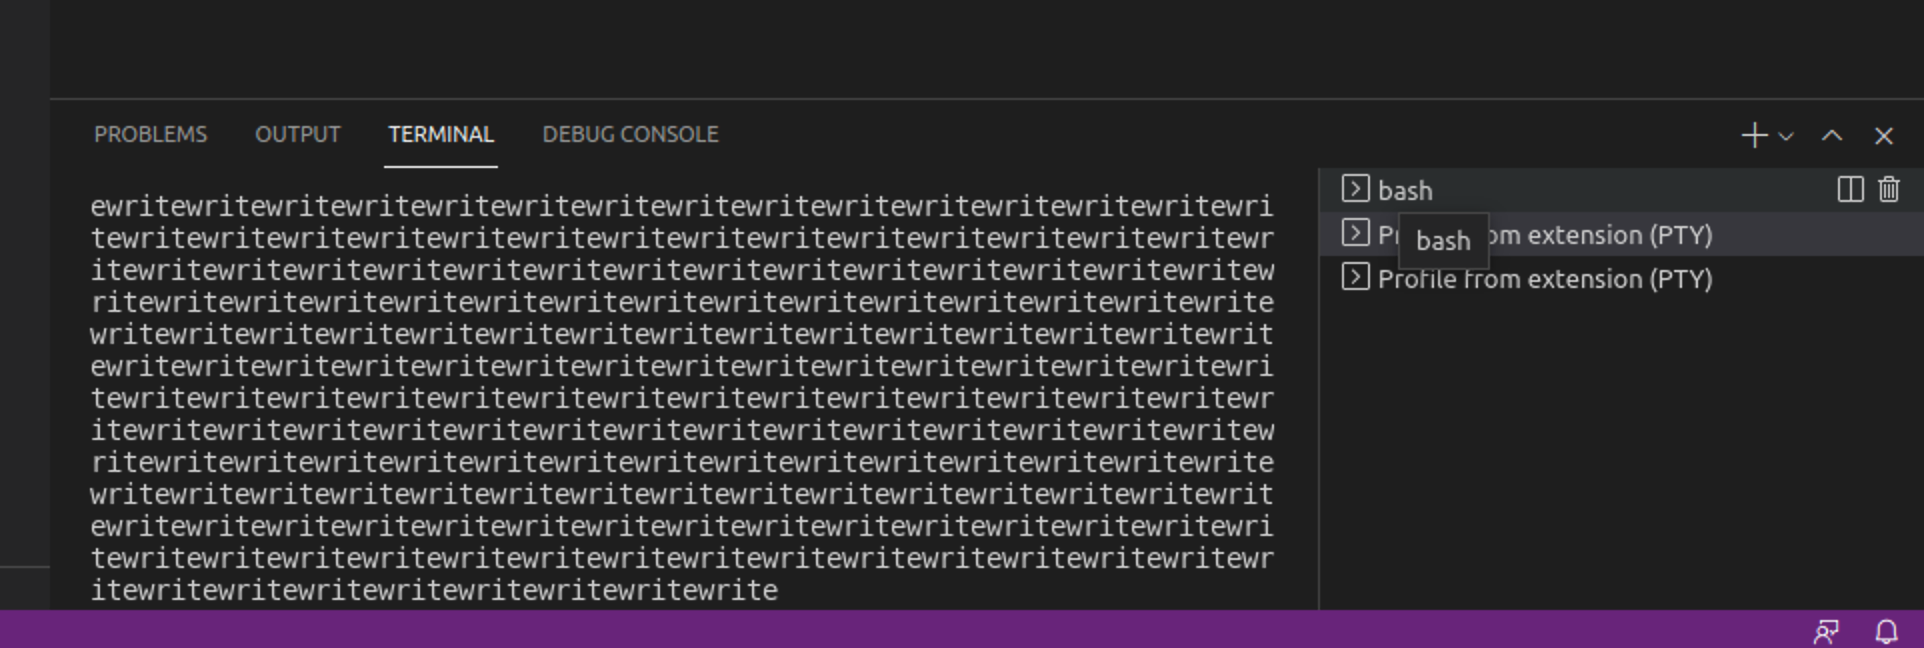Close the terminal panel with the X
The height and width of the screenshot is (648, 1924).
pos(1884,135)
